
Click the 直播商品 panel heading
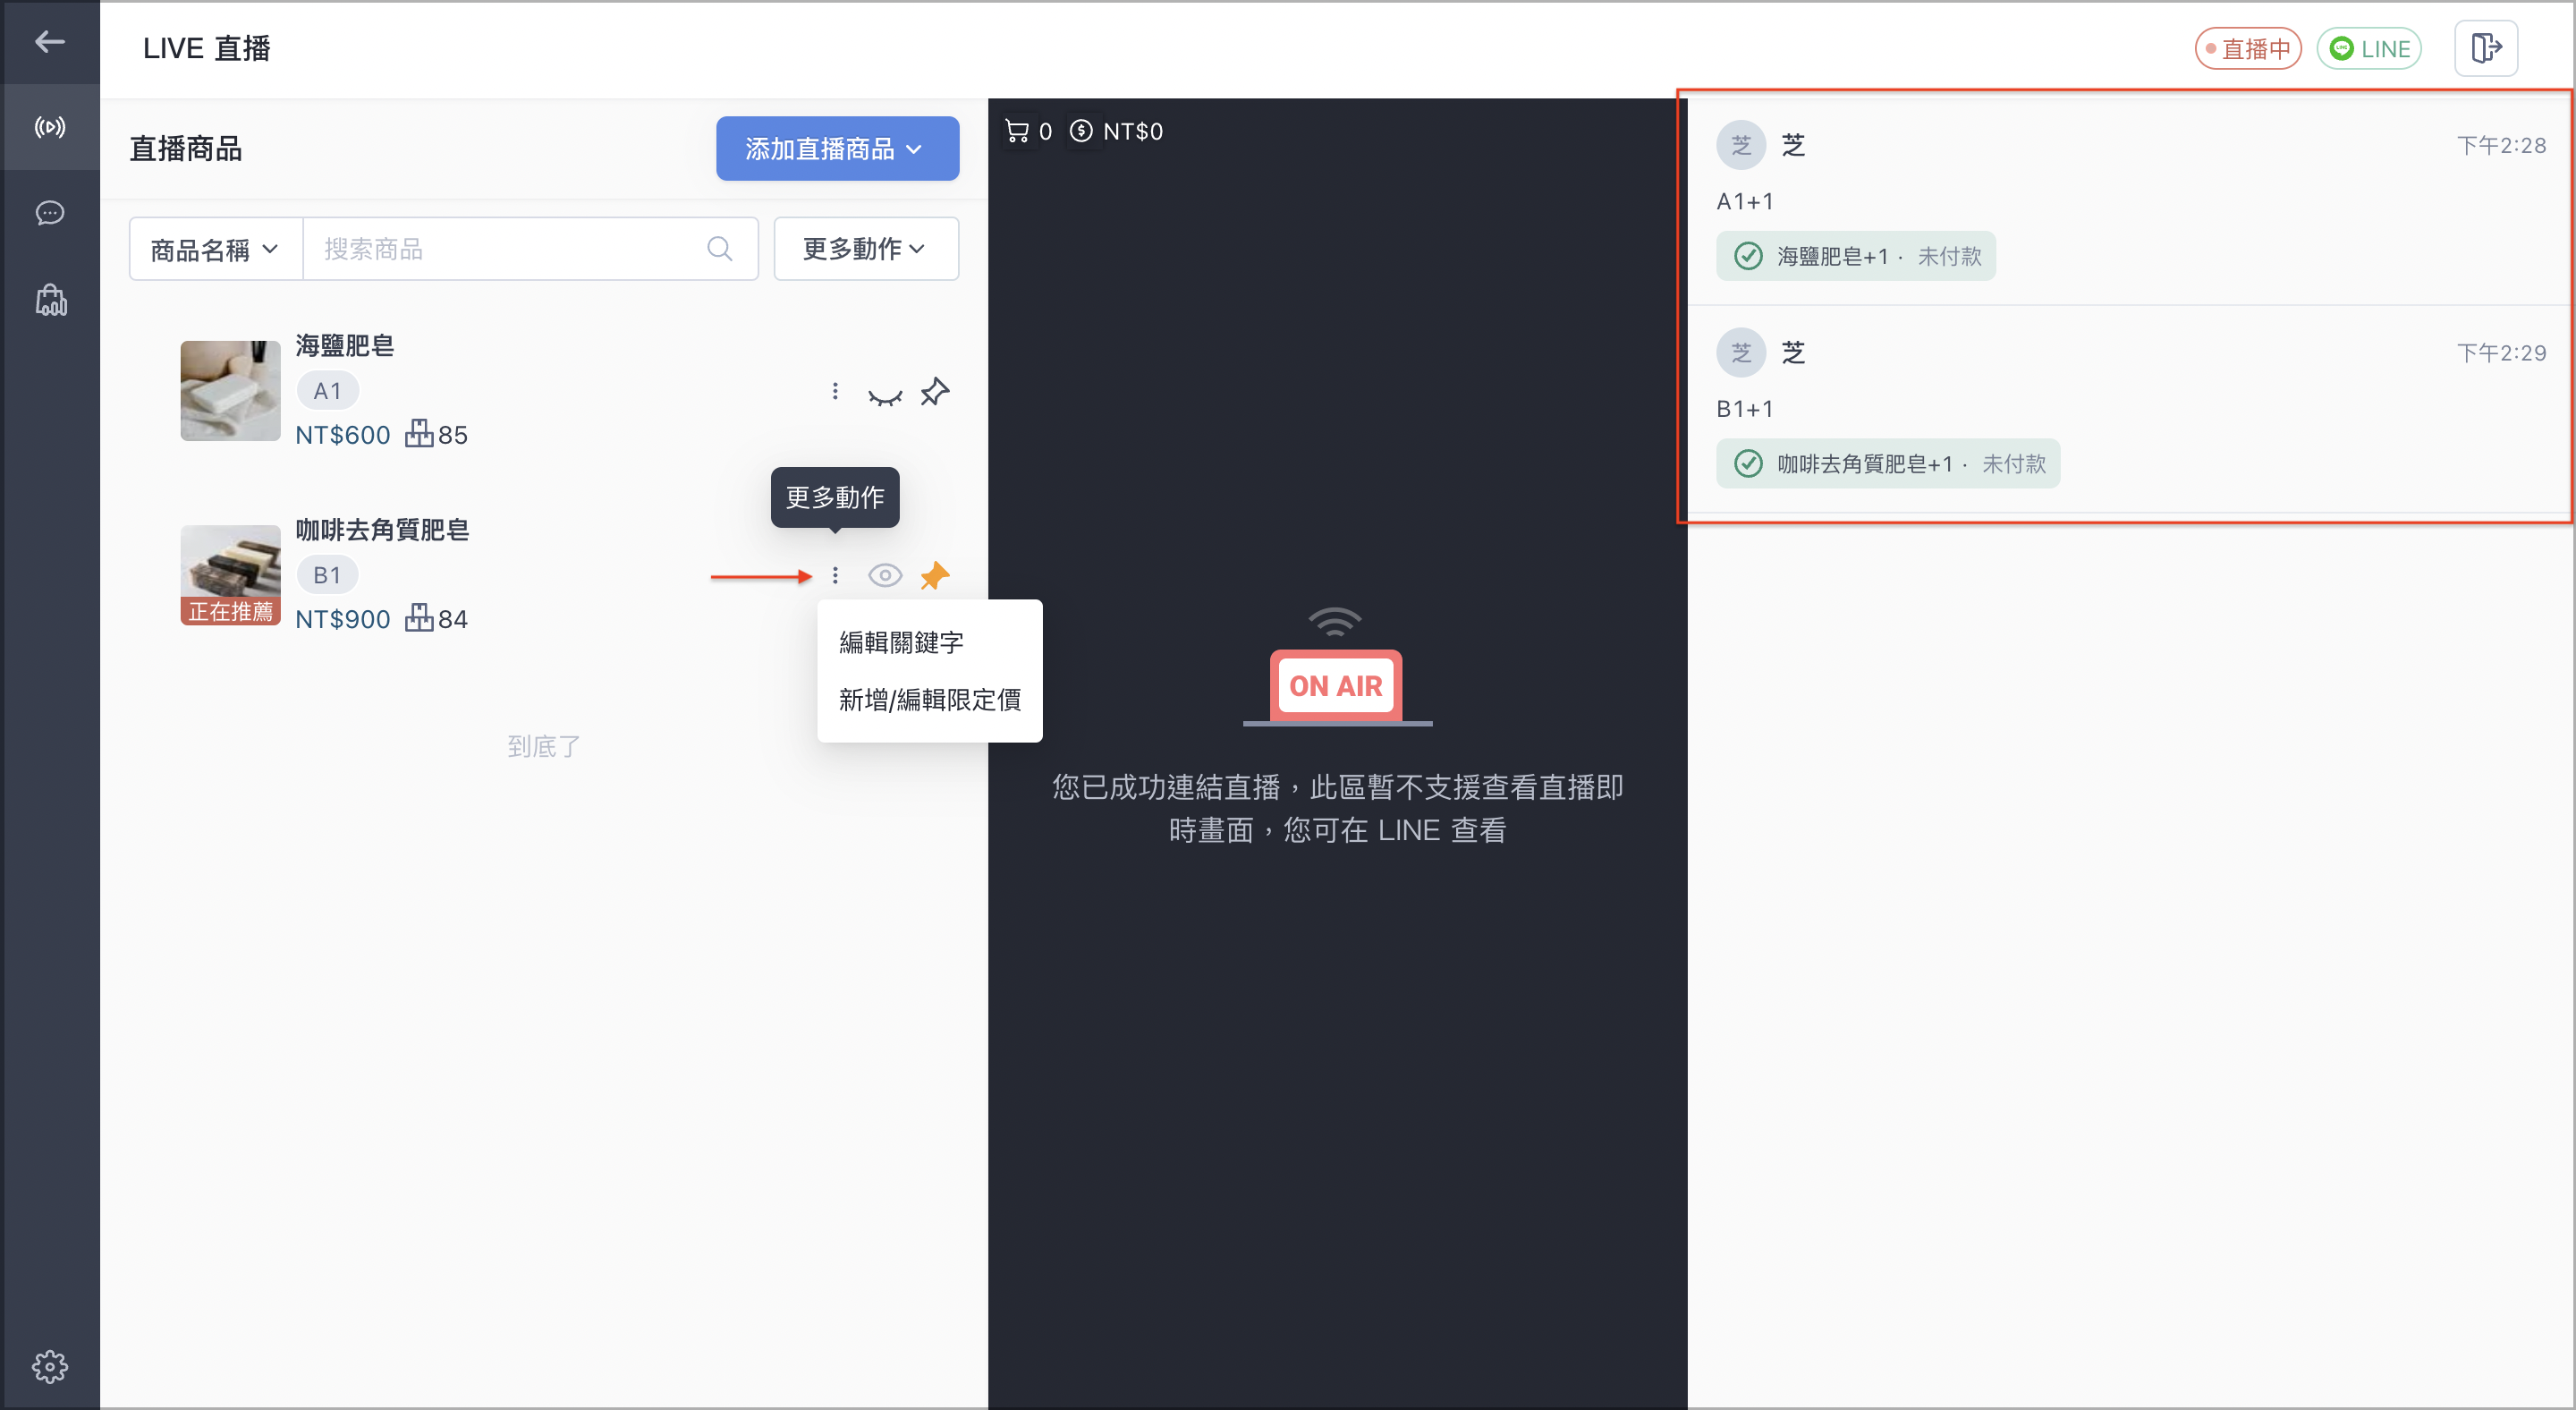click(x=186, y=149)
